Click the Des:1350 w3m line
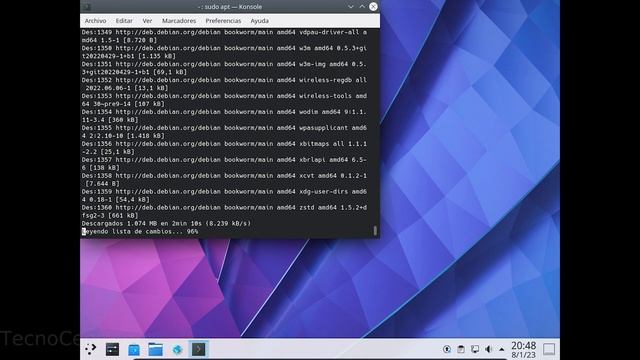The width and height of the screenshot is (640, 360). 224,52
